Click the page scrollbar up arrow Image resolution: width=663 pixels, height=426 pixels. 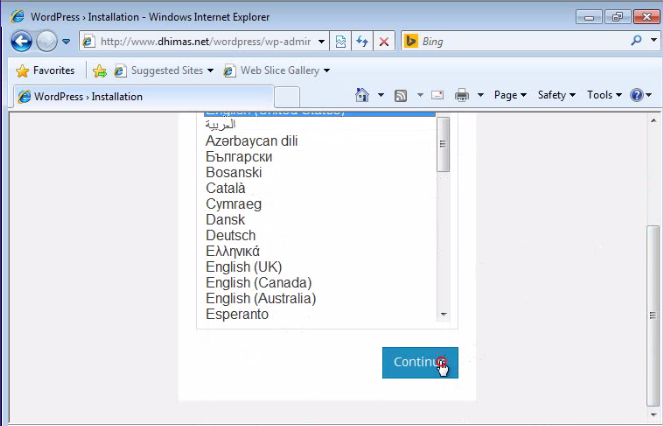653,121
